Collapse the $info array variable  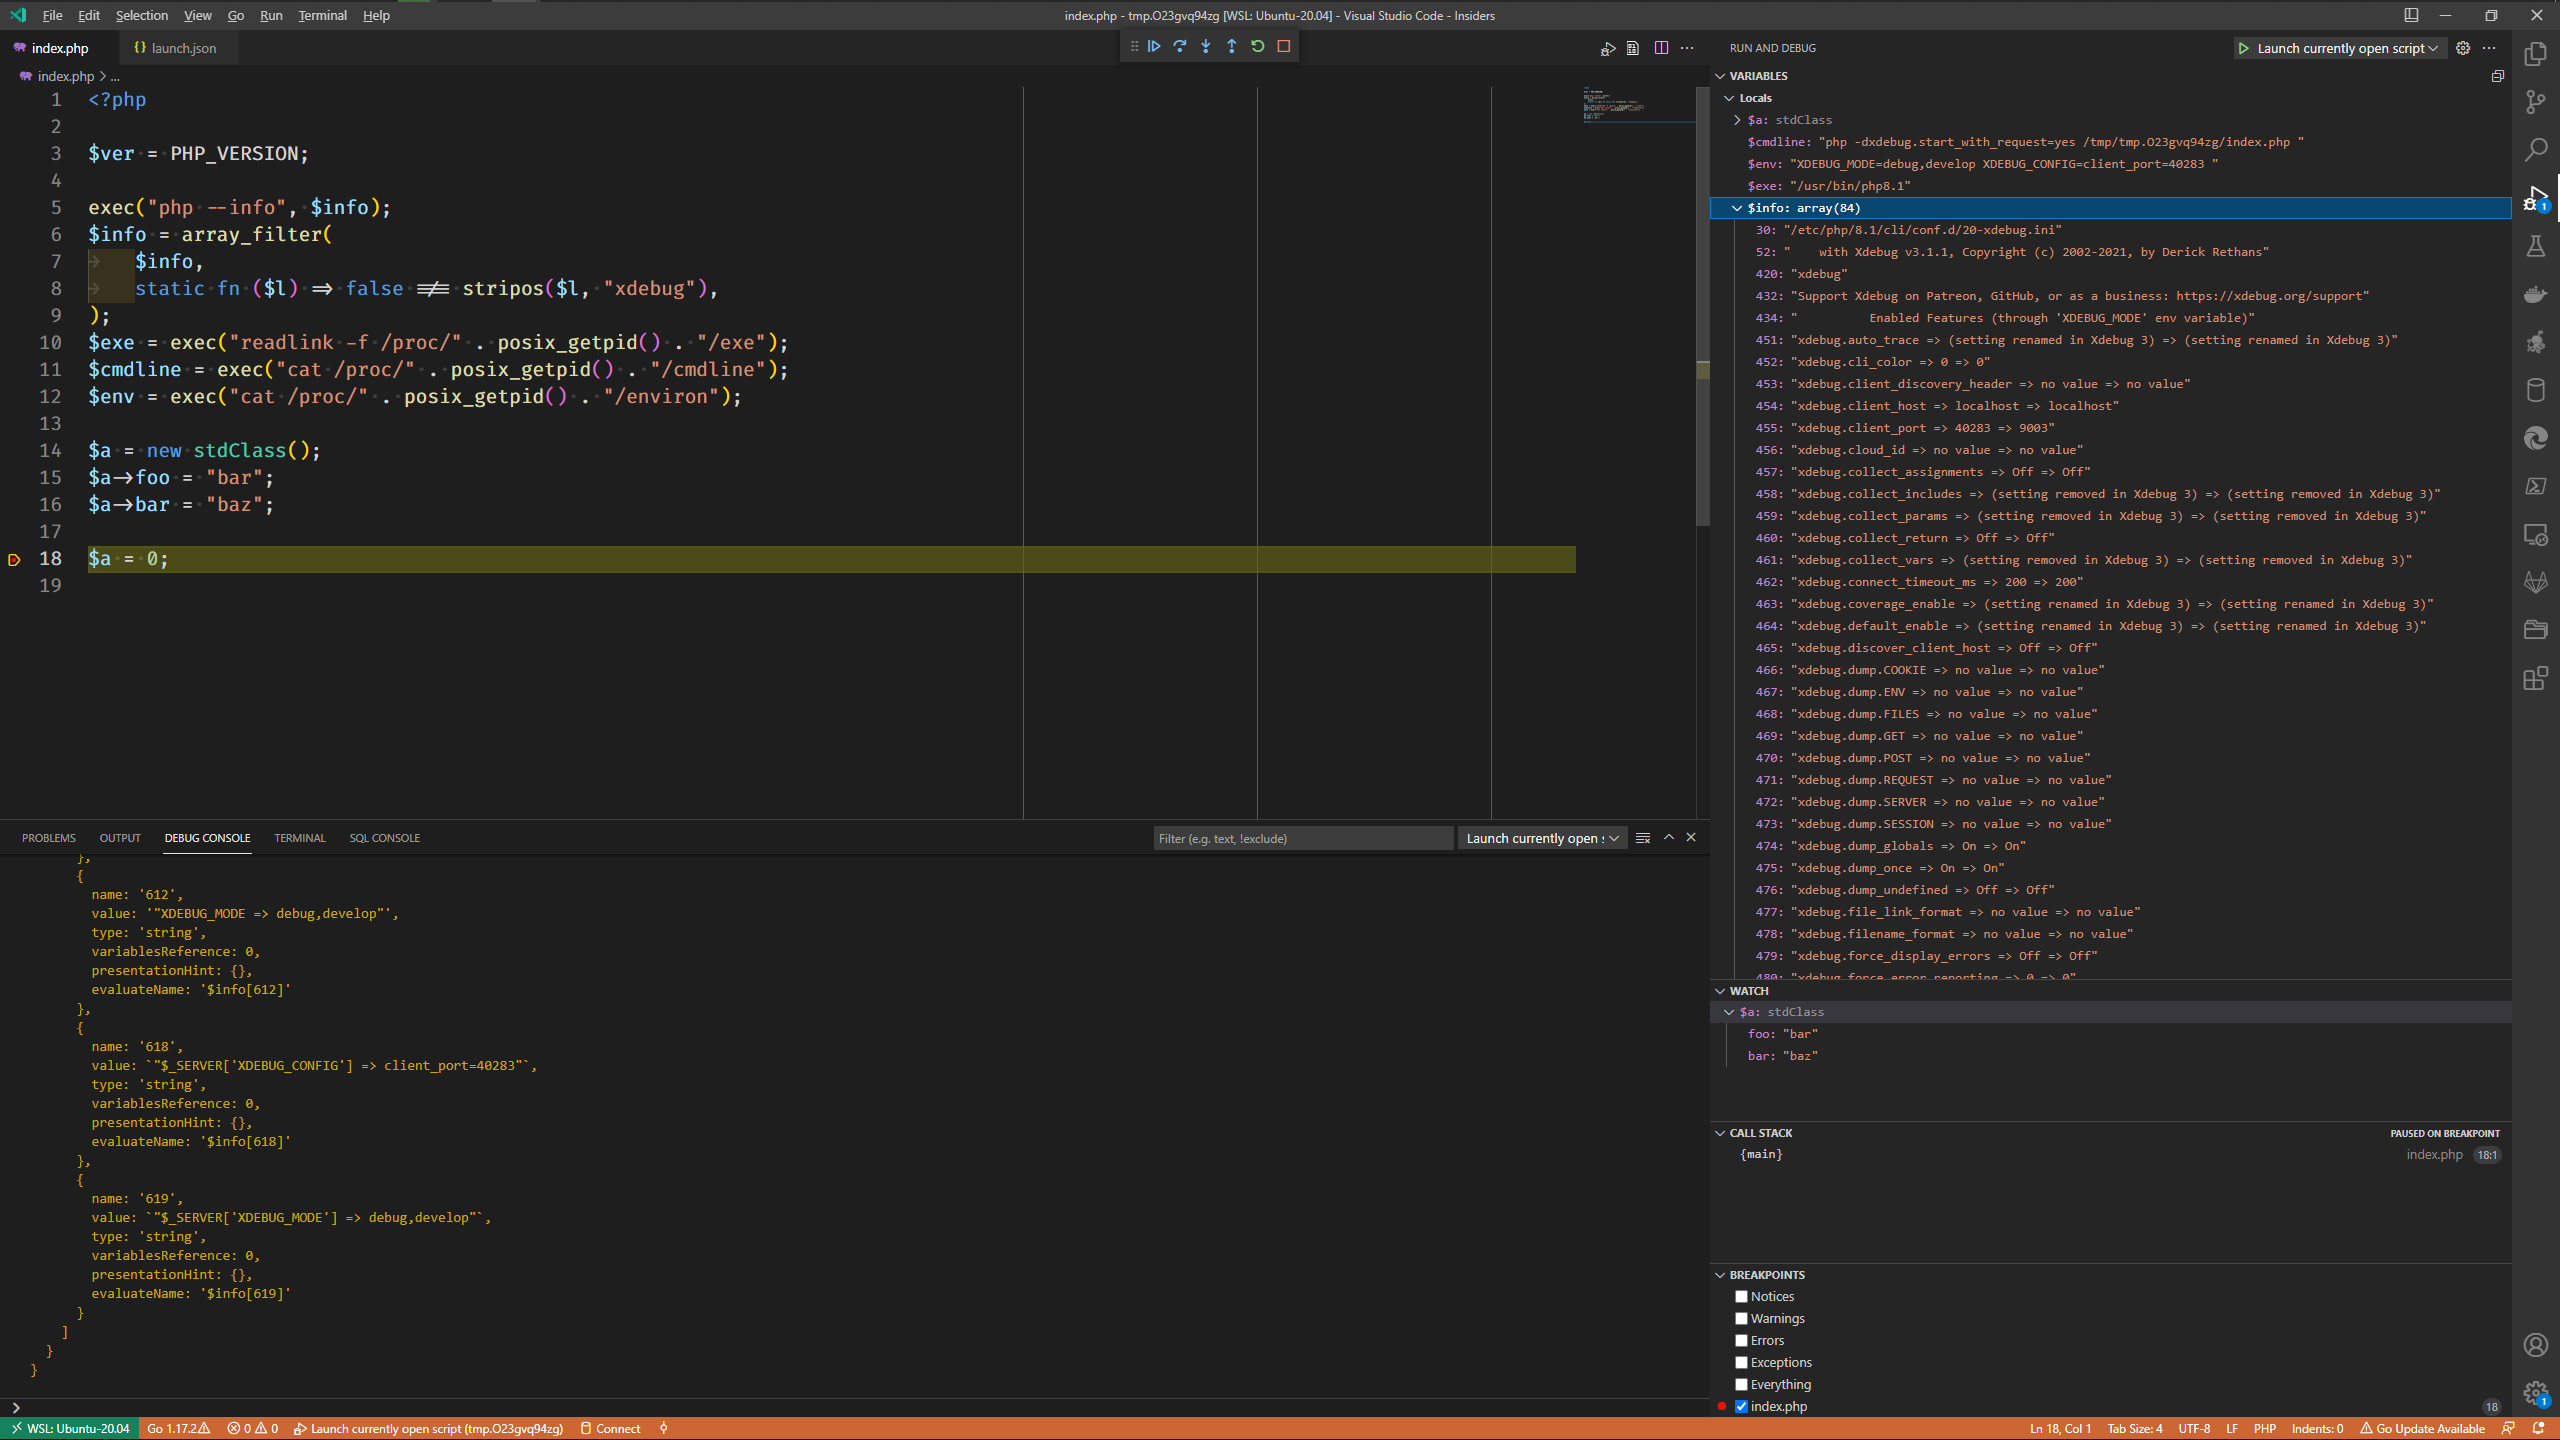1737,208
